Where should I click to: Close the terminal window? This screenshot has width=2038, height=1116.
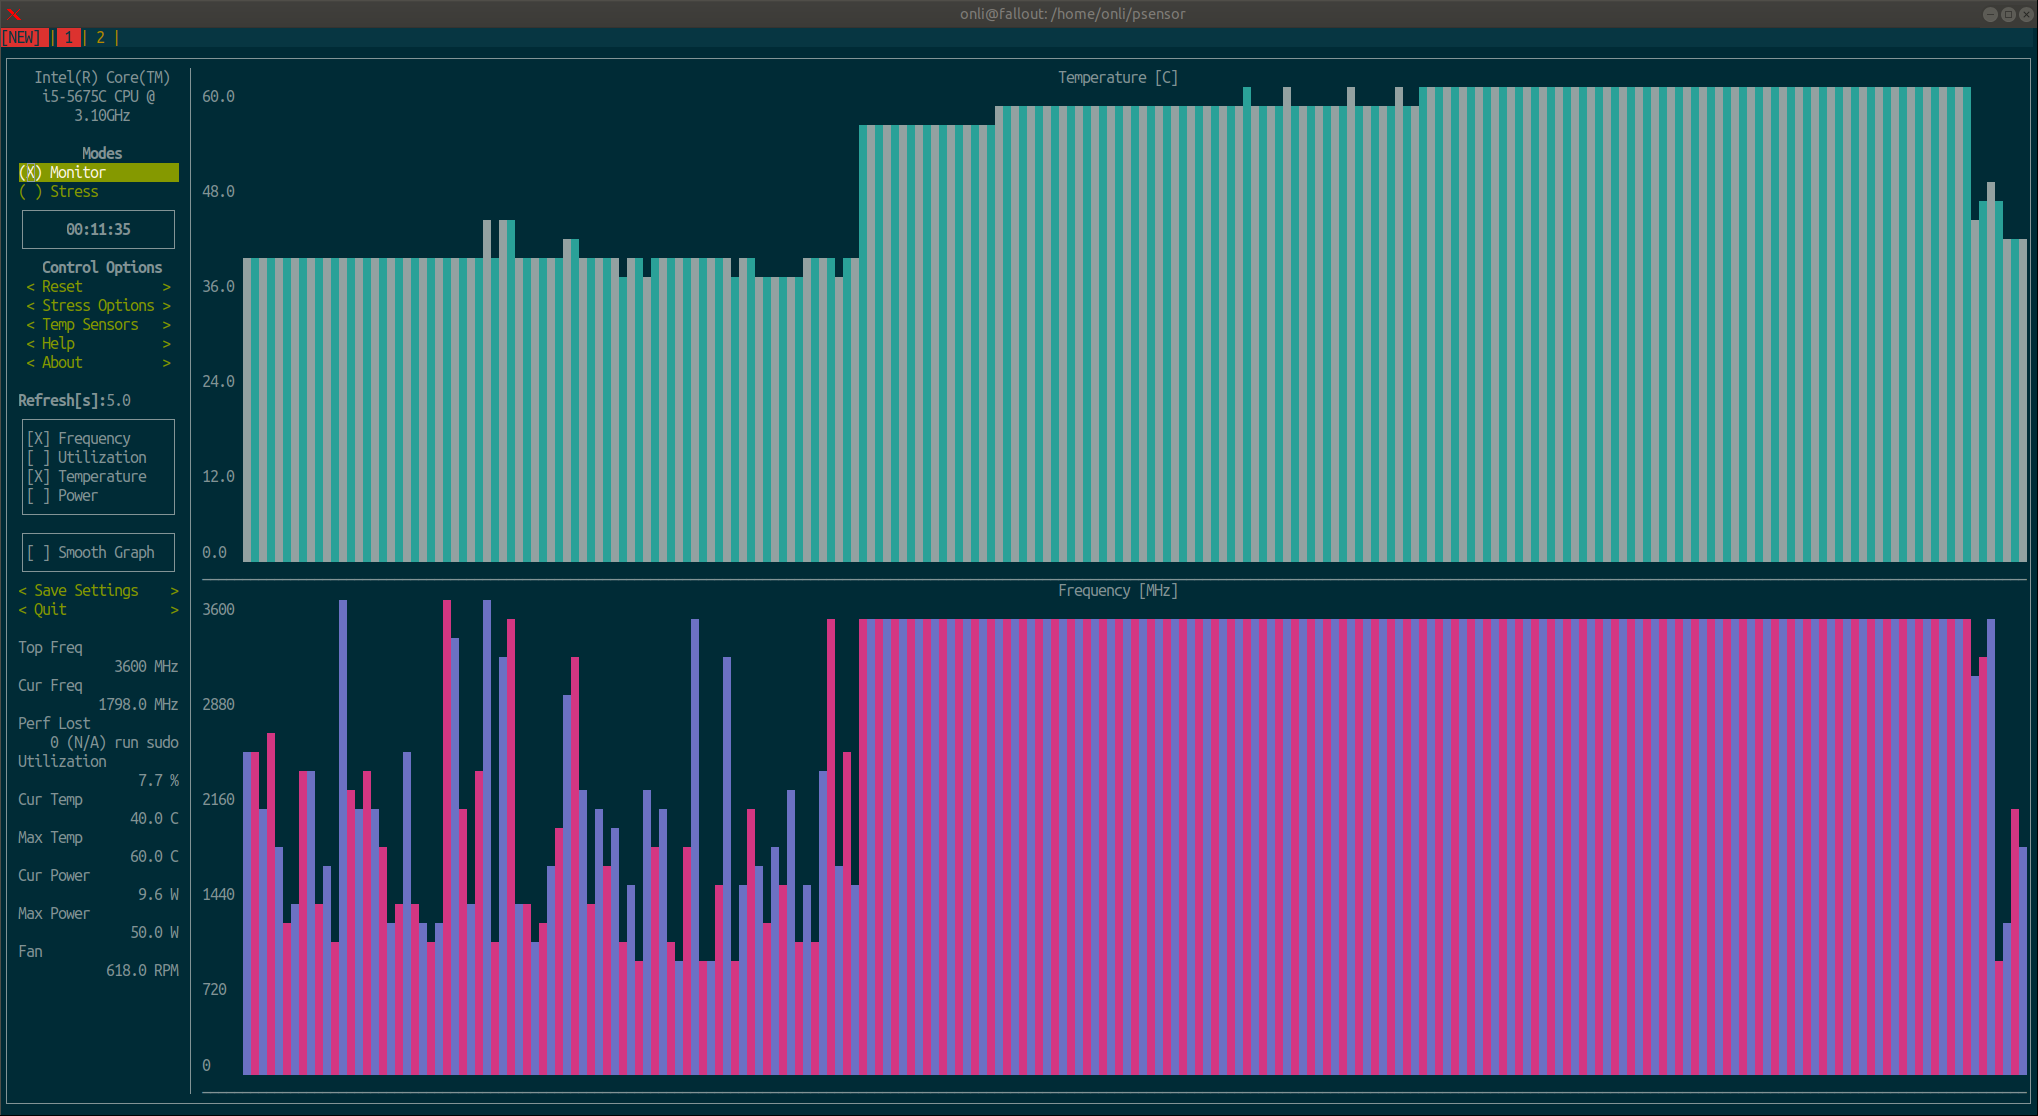coord(2026,14)
